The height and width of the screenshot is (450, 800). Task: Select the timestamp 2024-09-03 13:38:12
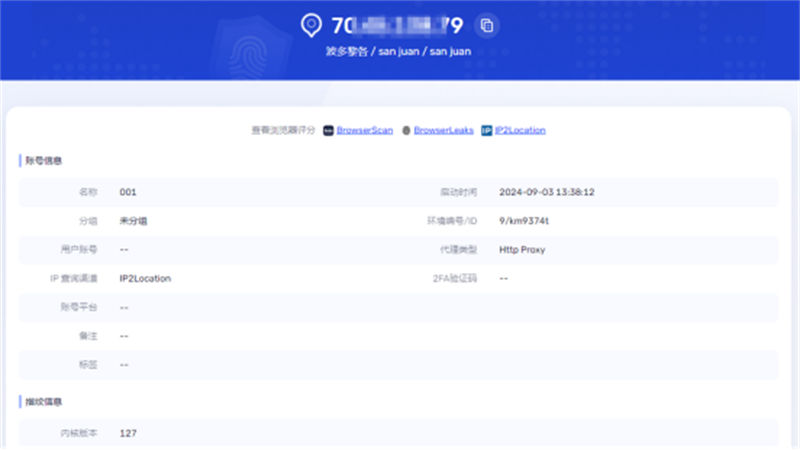[x=546, y=192]
